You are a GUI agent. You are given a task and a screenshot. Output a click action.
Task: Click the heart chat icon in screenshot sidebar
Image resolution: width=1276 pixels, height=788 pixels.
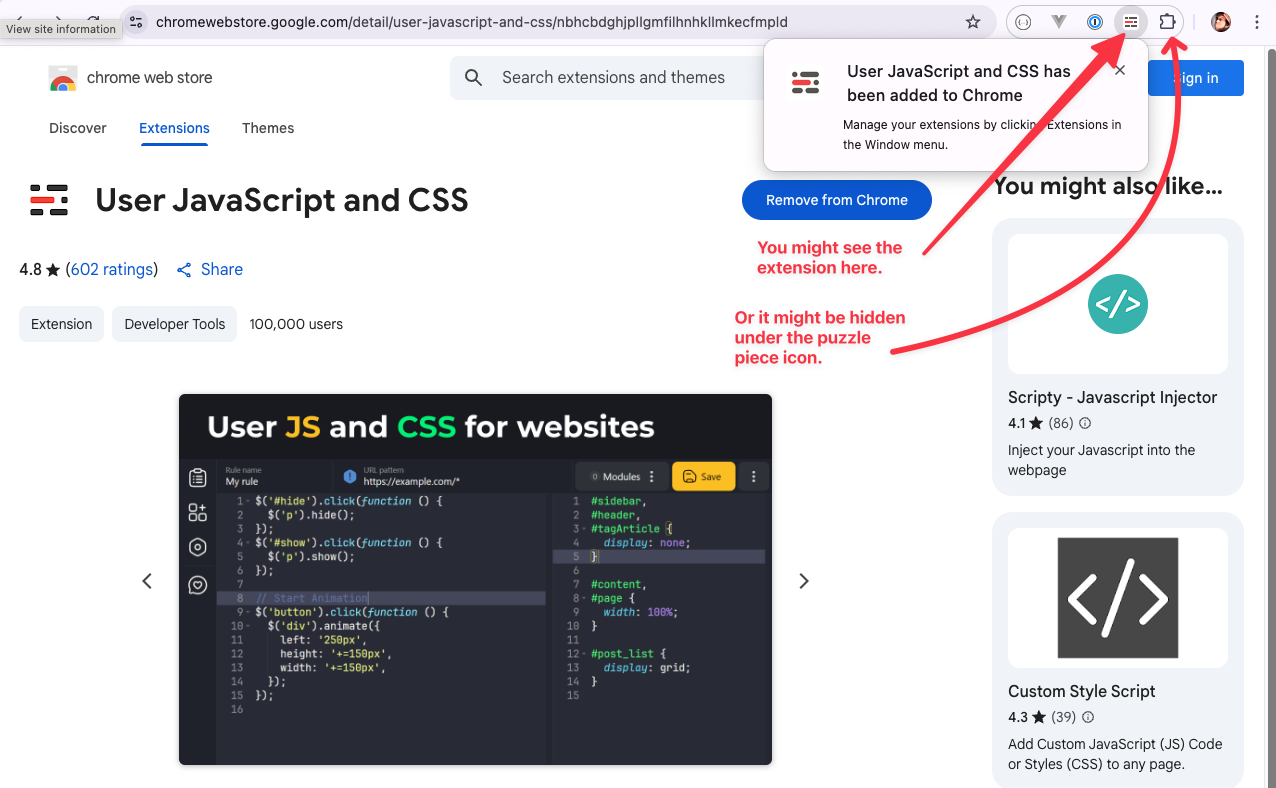coord(198,585)
